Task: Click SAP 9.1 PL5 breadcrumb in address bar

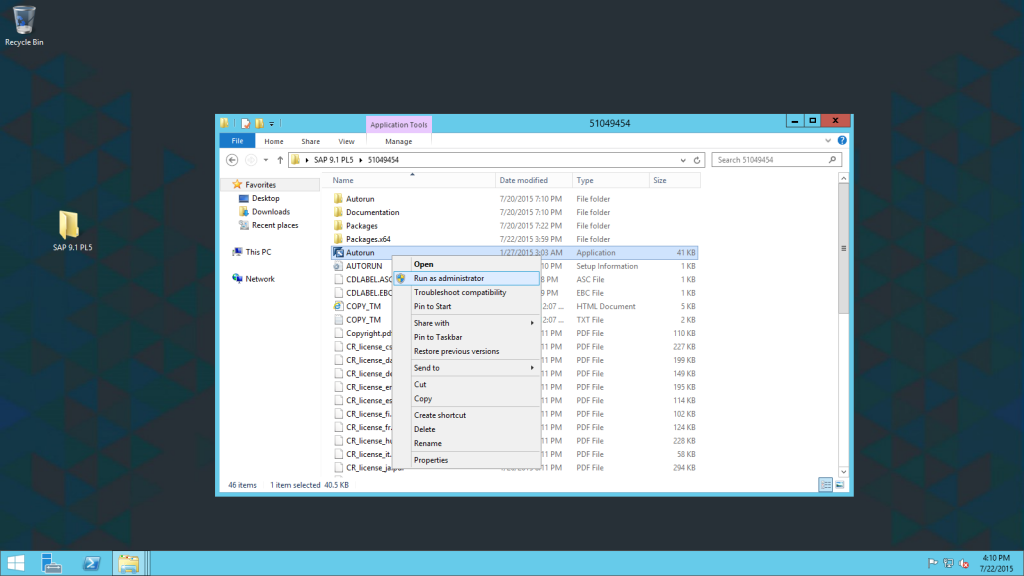Action: [333, 160]
